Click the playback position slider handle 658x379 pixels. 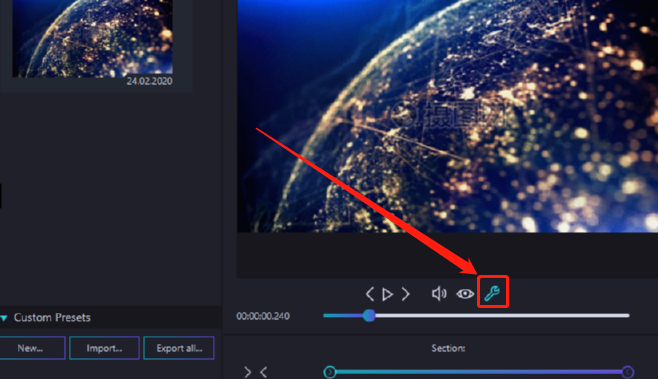pos(369,316)
